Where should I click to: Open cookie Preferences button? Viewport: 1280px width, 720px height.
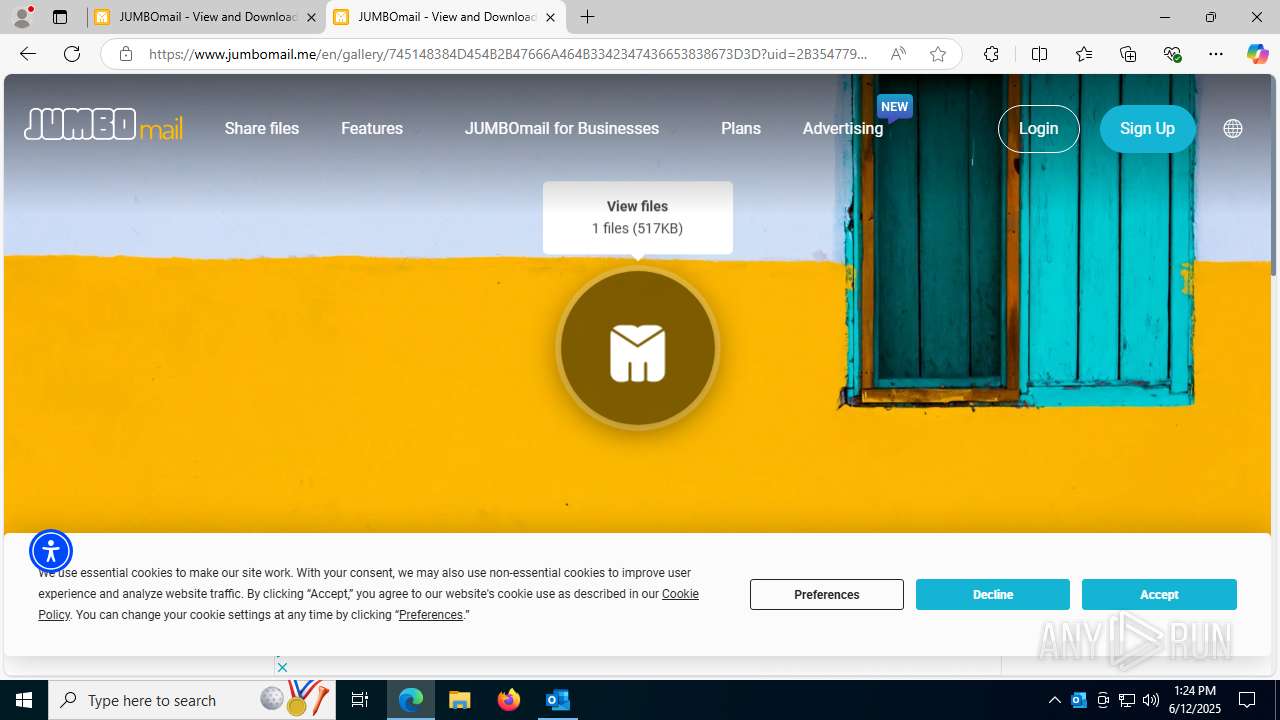tap(827, 594)
